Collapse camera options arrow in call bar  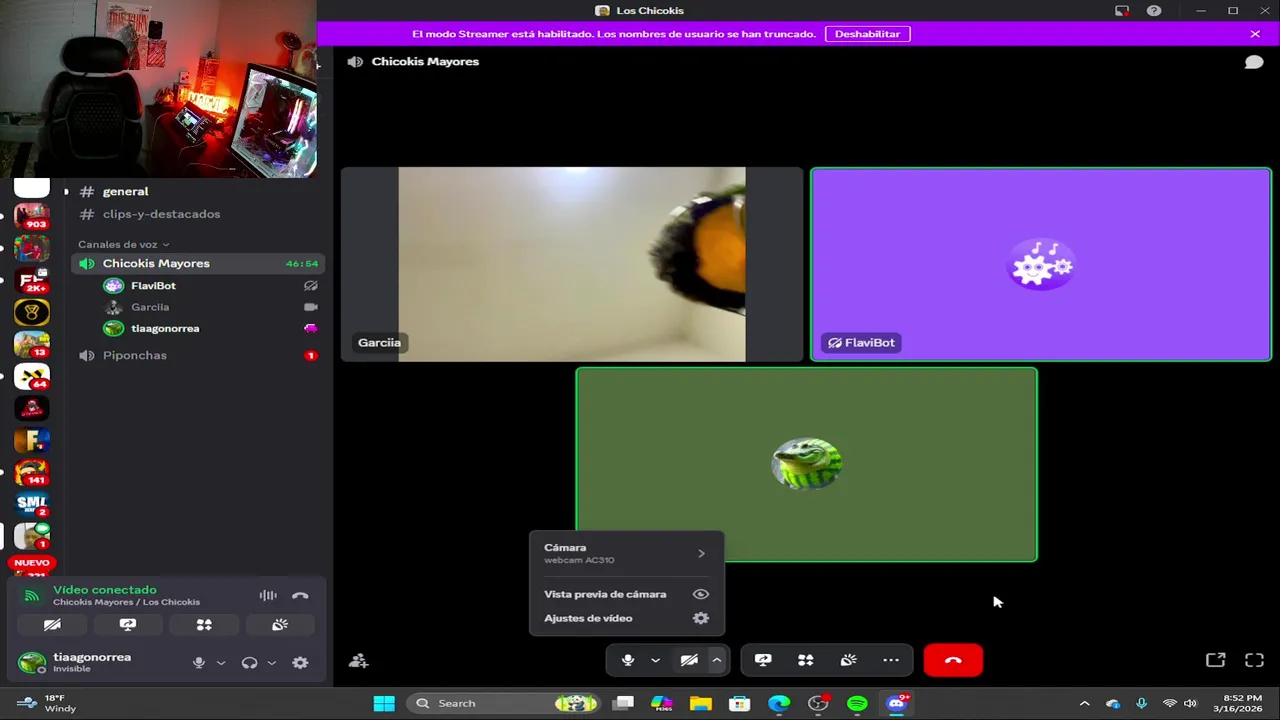pos(716,660)
